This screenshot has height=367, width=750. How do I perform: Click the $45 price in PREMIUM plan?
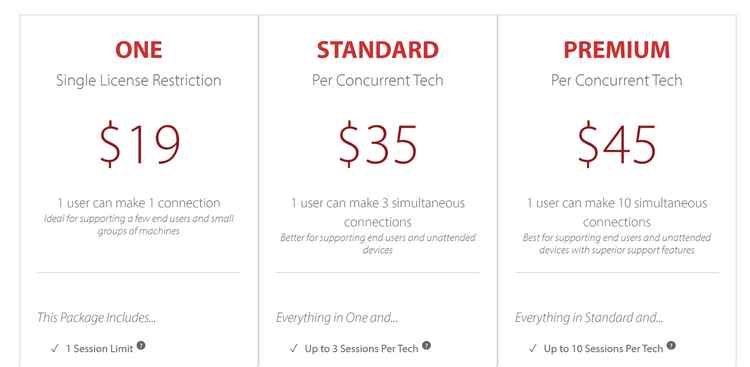click(617, 144)
